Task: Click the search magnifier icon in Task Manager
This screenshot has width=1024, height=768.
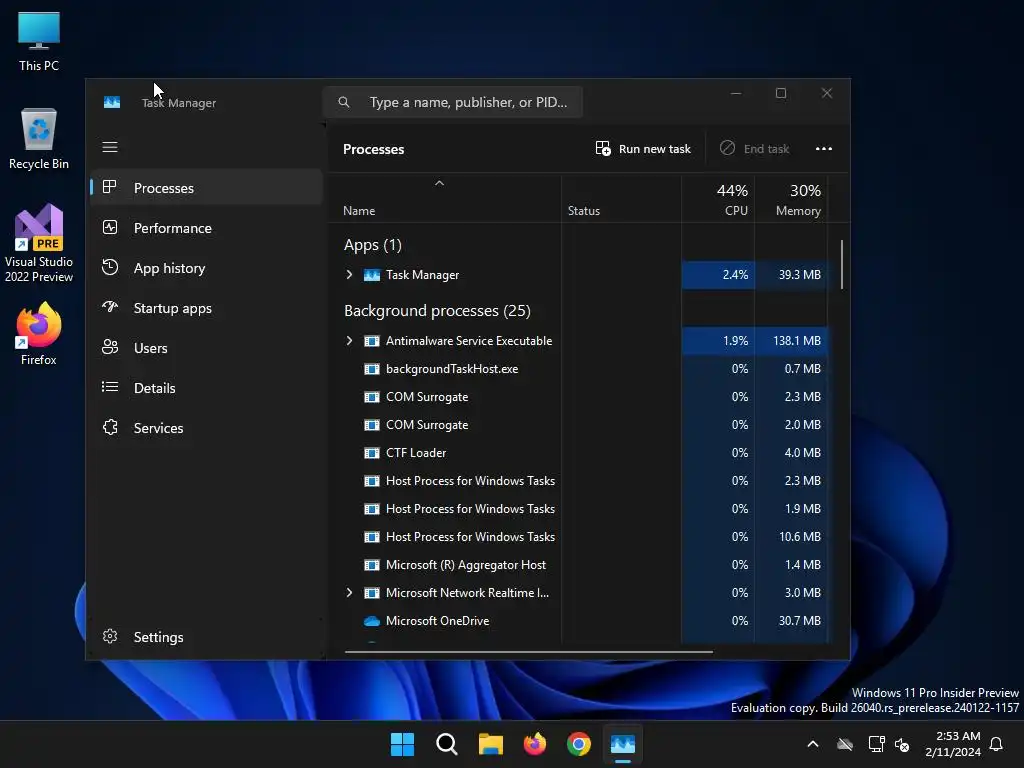Action: click(x=344, y=102)
